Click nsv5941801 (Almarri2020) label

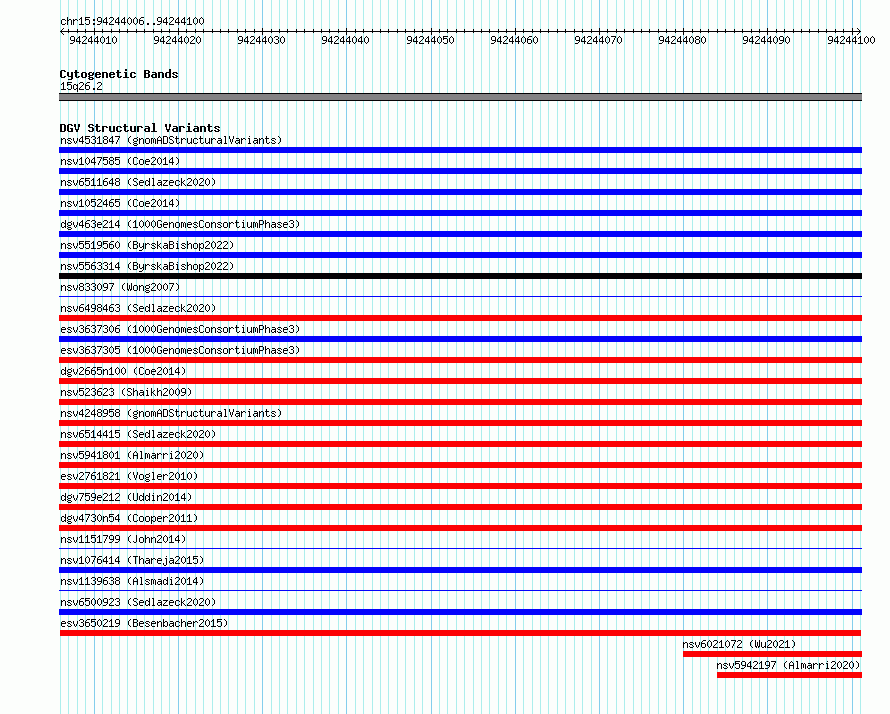pyautogui.click(x=132, y=455)
